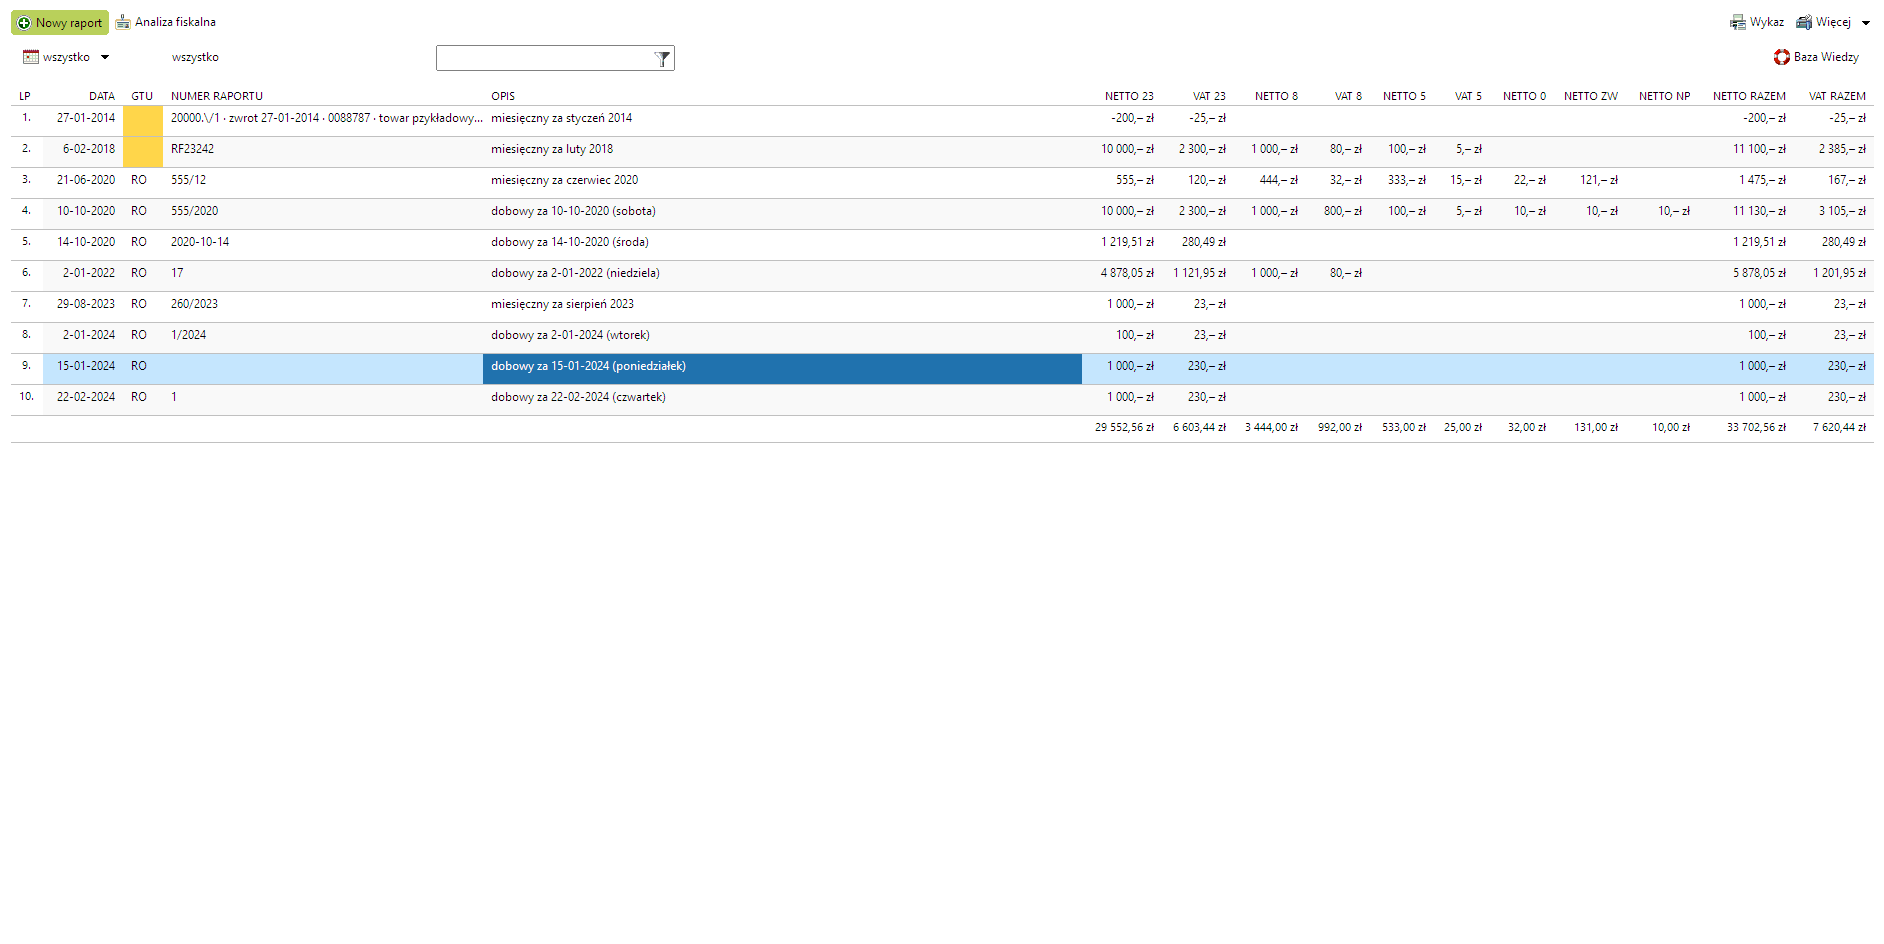Click the Baza Wiedzy text link
Screen dimensions: 1884x944
pos(1826,57)
